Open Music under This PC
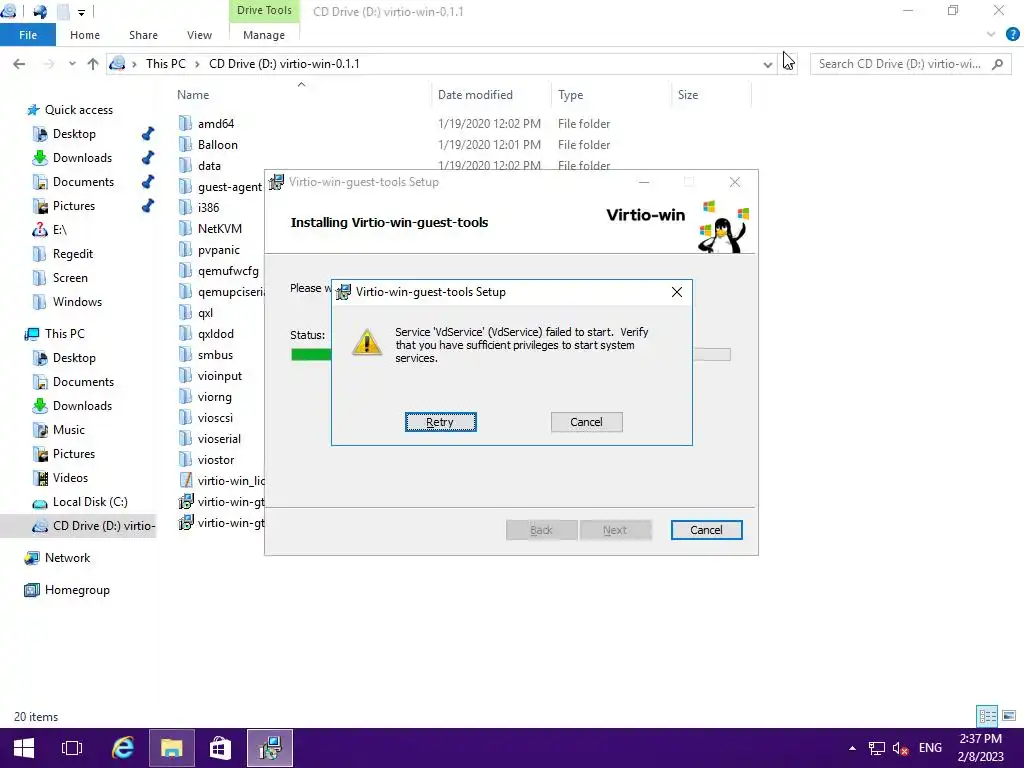This screenshot has height=768, width=1024. [69, 430]
